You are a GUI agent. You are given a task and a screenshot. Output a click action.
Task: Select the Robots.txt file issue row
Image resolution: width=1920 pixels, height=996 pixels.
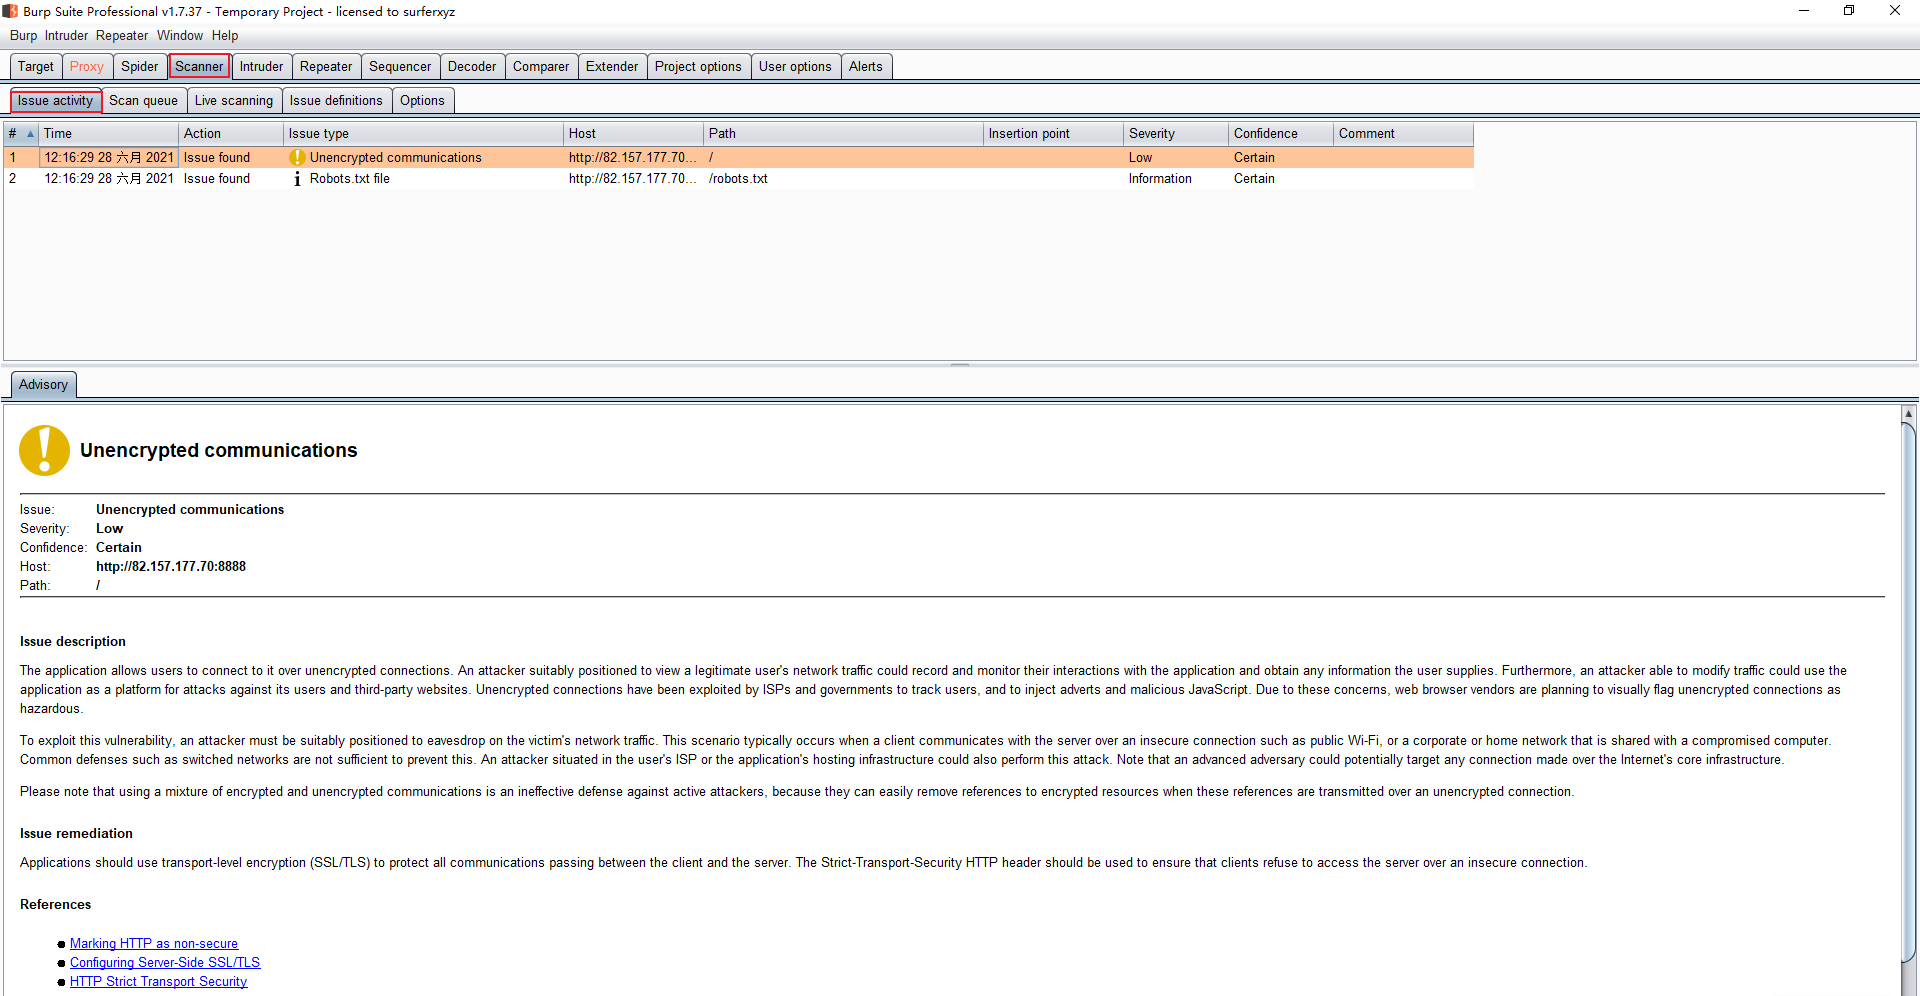pos(739,179)
